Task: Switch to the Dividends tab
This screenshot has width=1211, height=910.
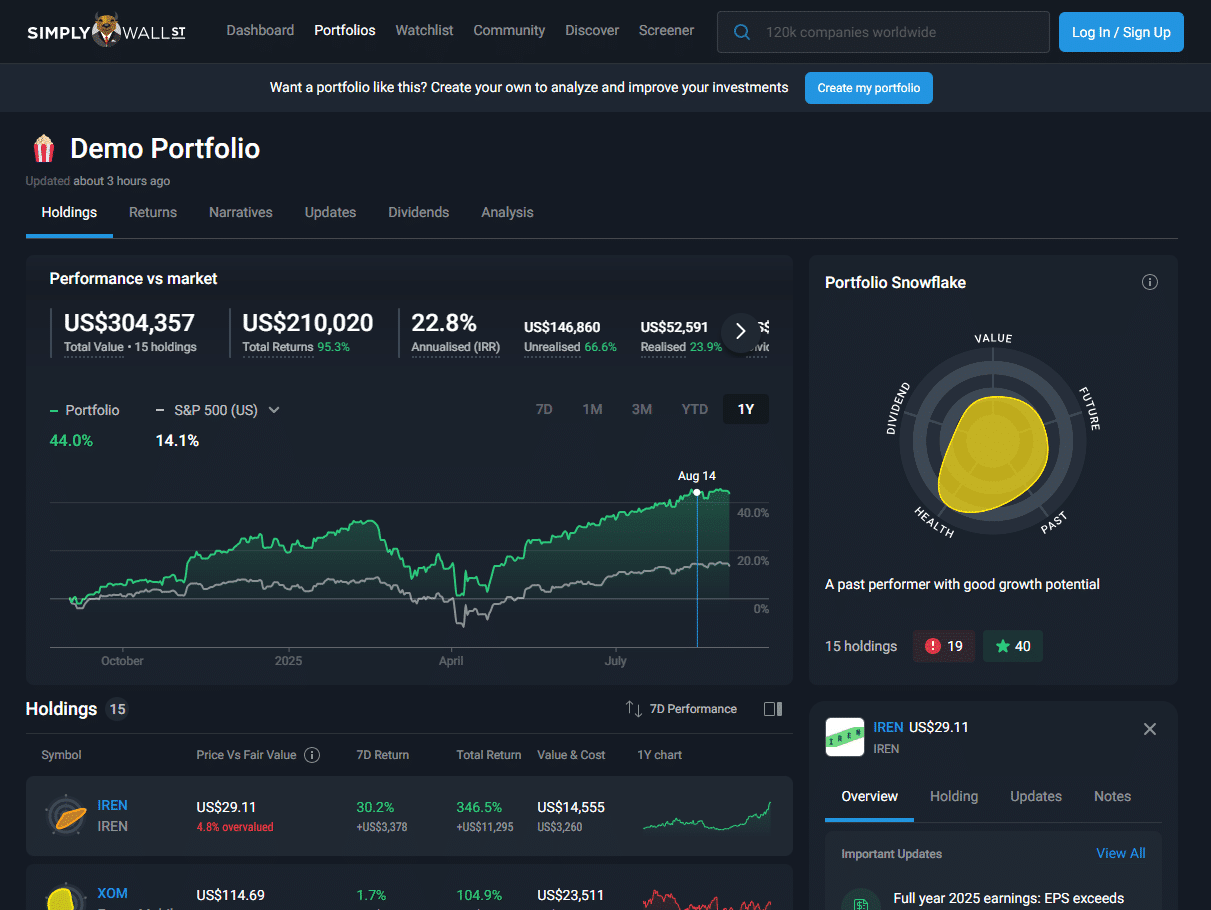Action: coord(418,212)
